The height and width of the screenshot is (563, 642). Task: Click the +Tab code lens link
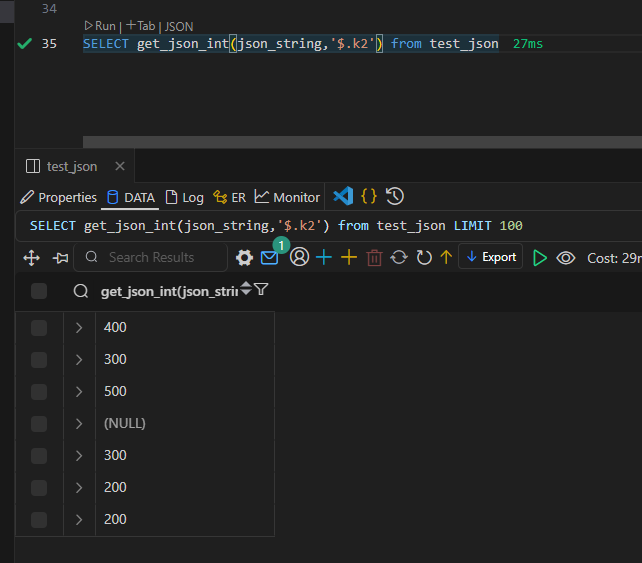tap(140, 26)
